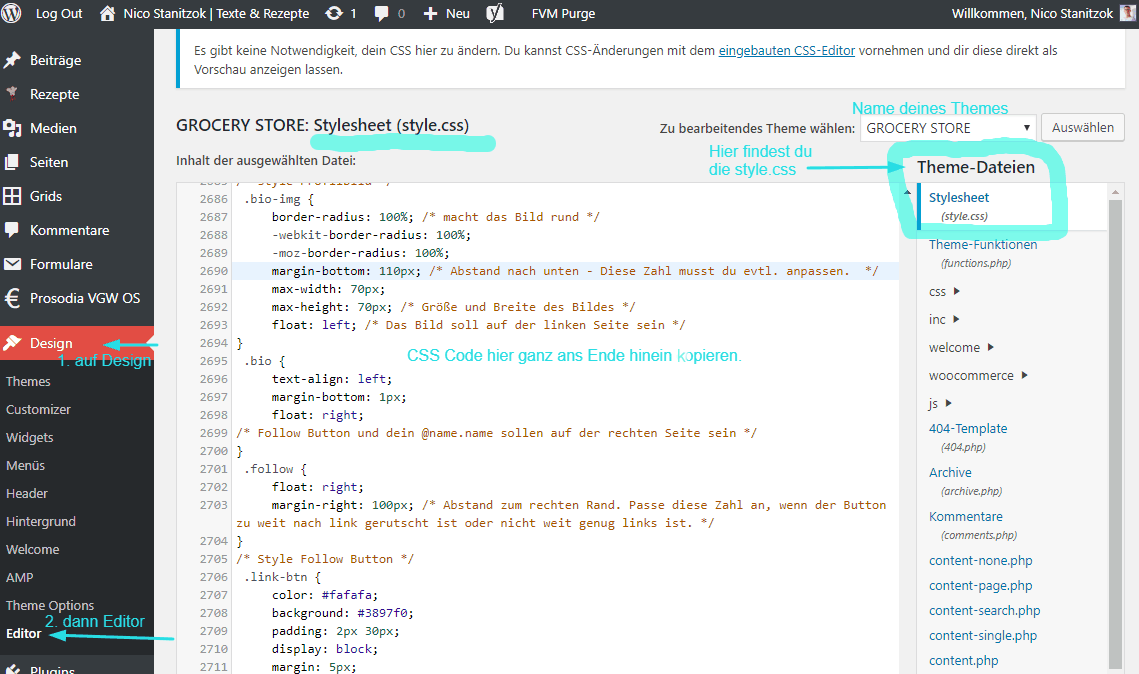Open site home icon in admin bar
The image size is (1139, 674).
pyautogui.click(x=108, y=14)
